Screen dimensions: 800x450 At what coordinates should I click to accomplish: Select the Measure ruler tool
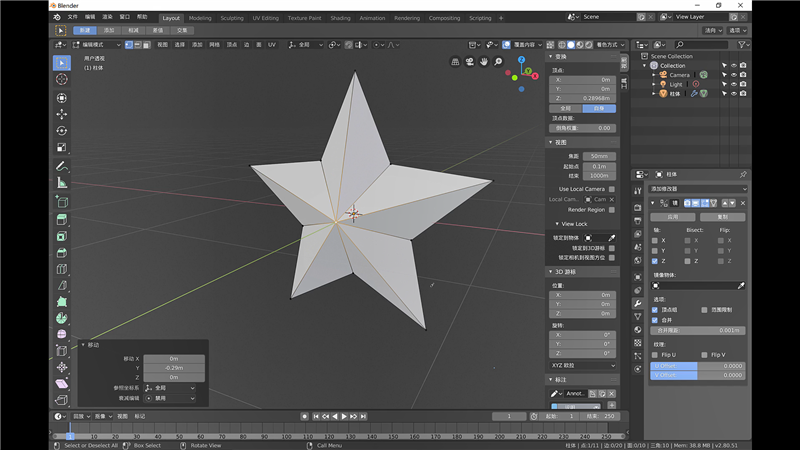tap(62, 183)
